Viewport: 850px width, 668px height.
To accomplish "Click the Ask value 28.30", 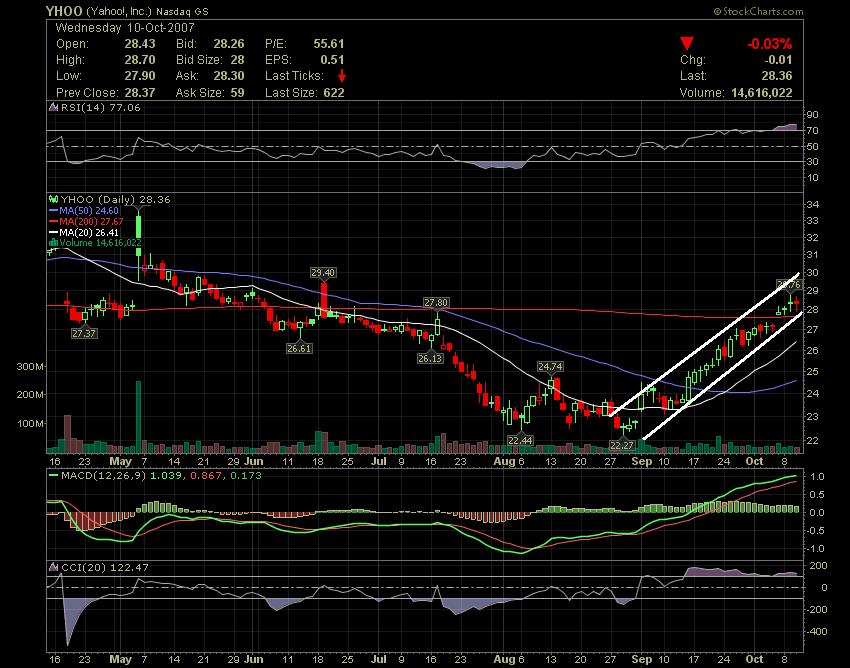I will pos(229,75).
